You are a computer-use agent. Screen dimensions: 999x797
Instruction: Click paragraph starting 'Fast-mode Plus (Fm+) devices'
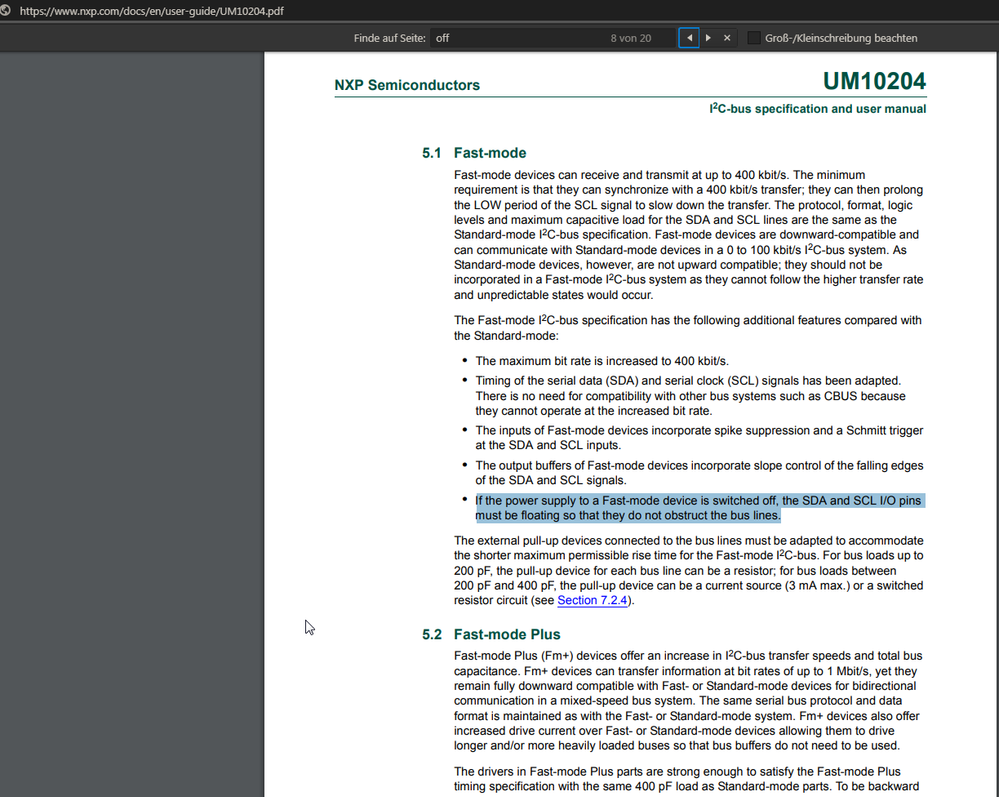tap(688, 701)
